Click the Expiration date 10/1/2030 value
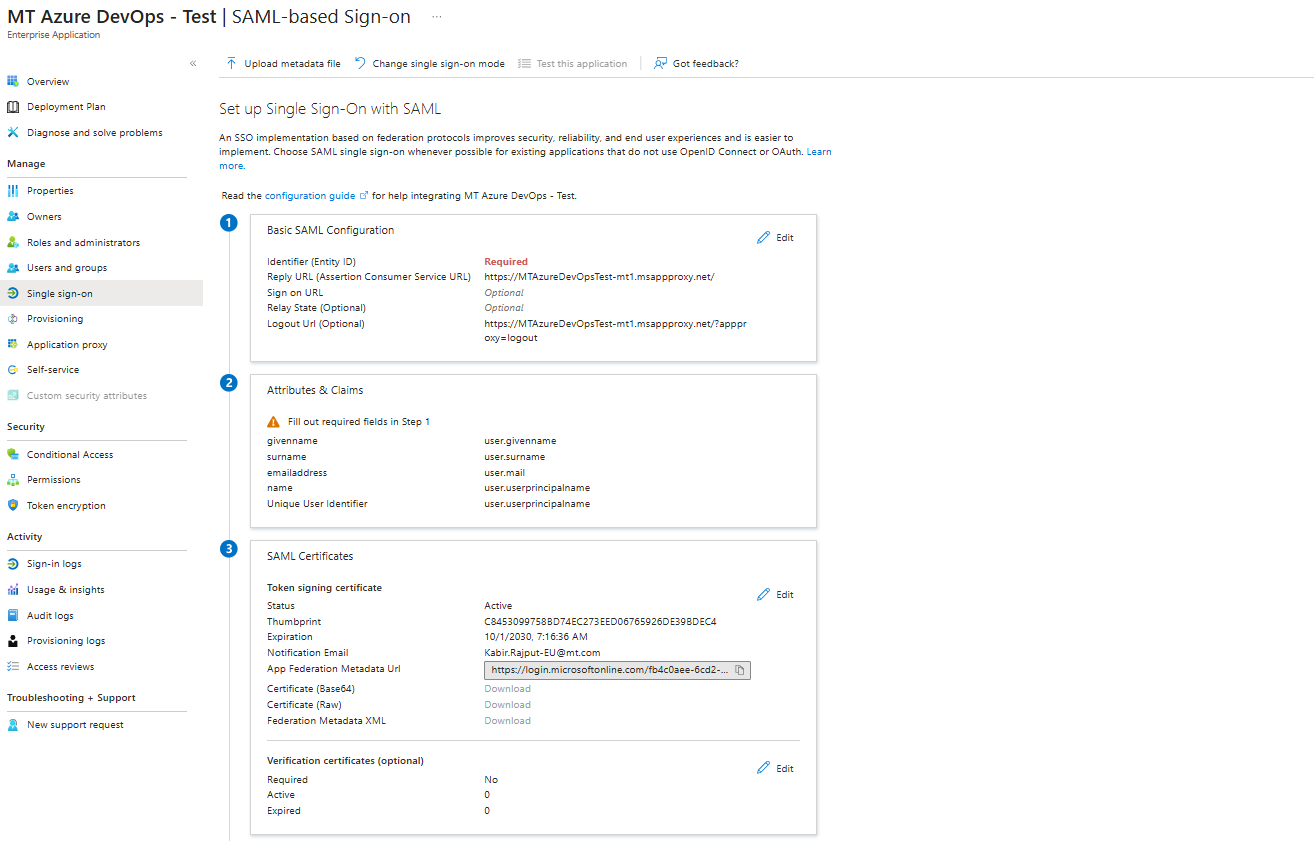Screen dimensions: 1314x841 536,637
